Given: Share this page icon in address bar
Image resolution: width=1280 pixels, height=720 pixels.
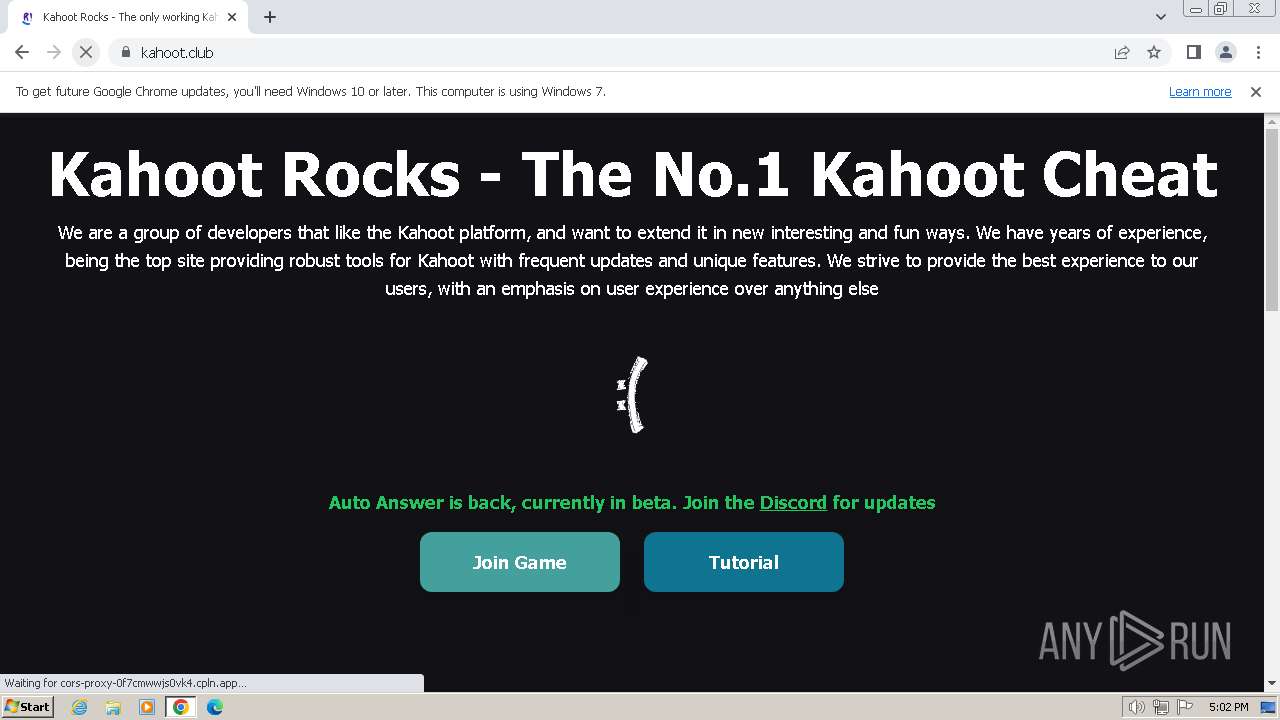Looking at the screenshot, I should tap(1122, 52).
